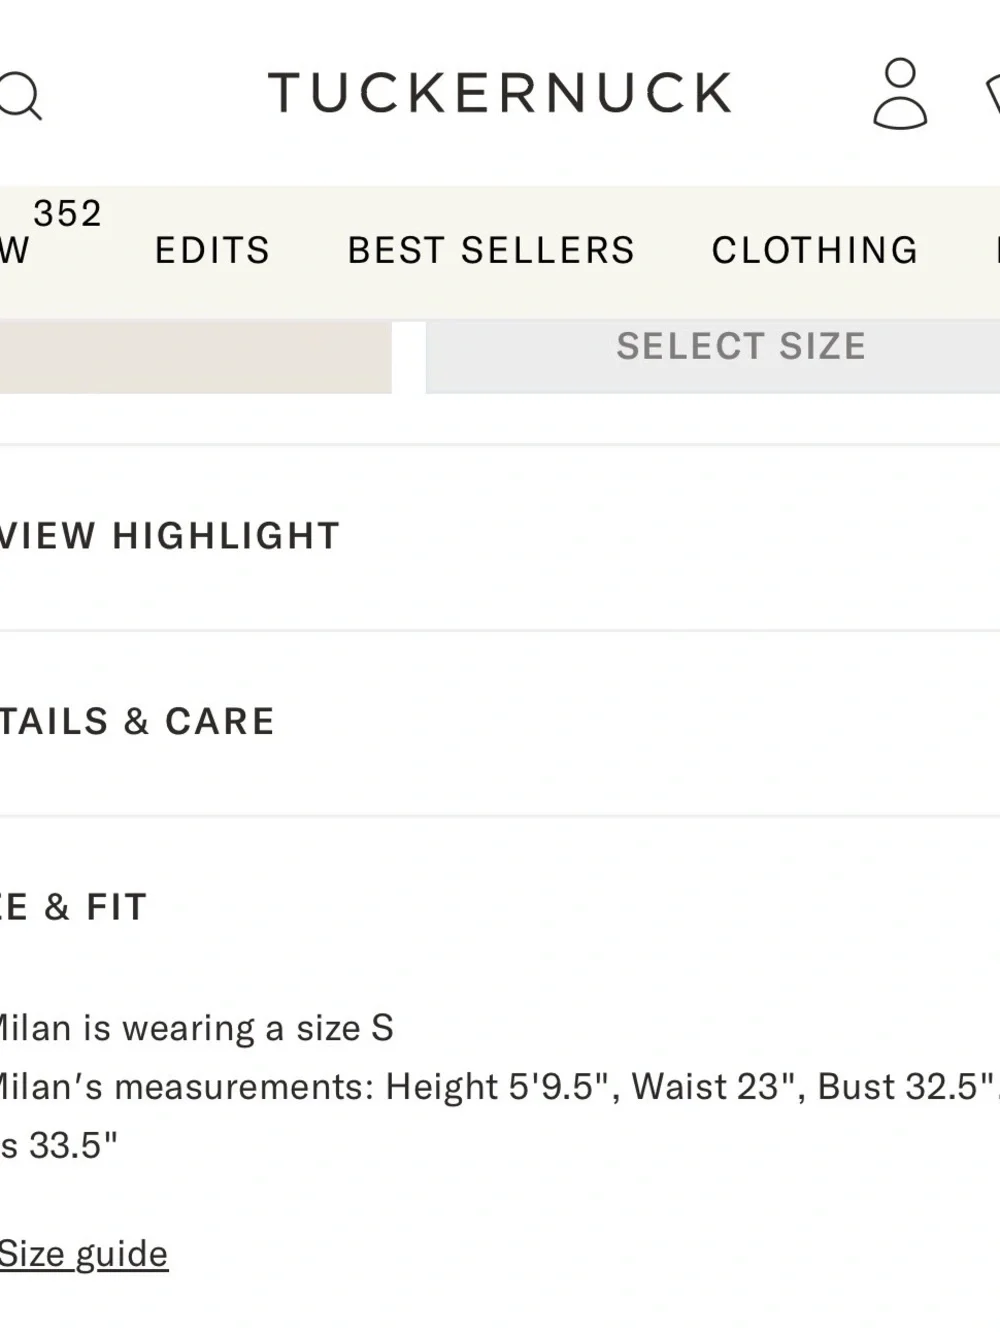Open the account profile icon
This screenshot has width=1000, height=1333.
click(x=900, y=93)
